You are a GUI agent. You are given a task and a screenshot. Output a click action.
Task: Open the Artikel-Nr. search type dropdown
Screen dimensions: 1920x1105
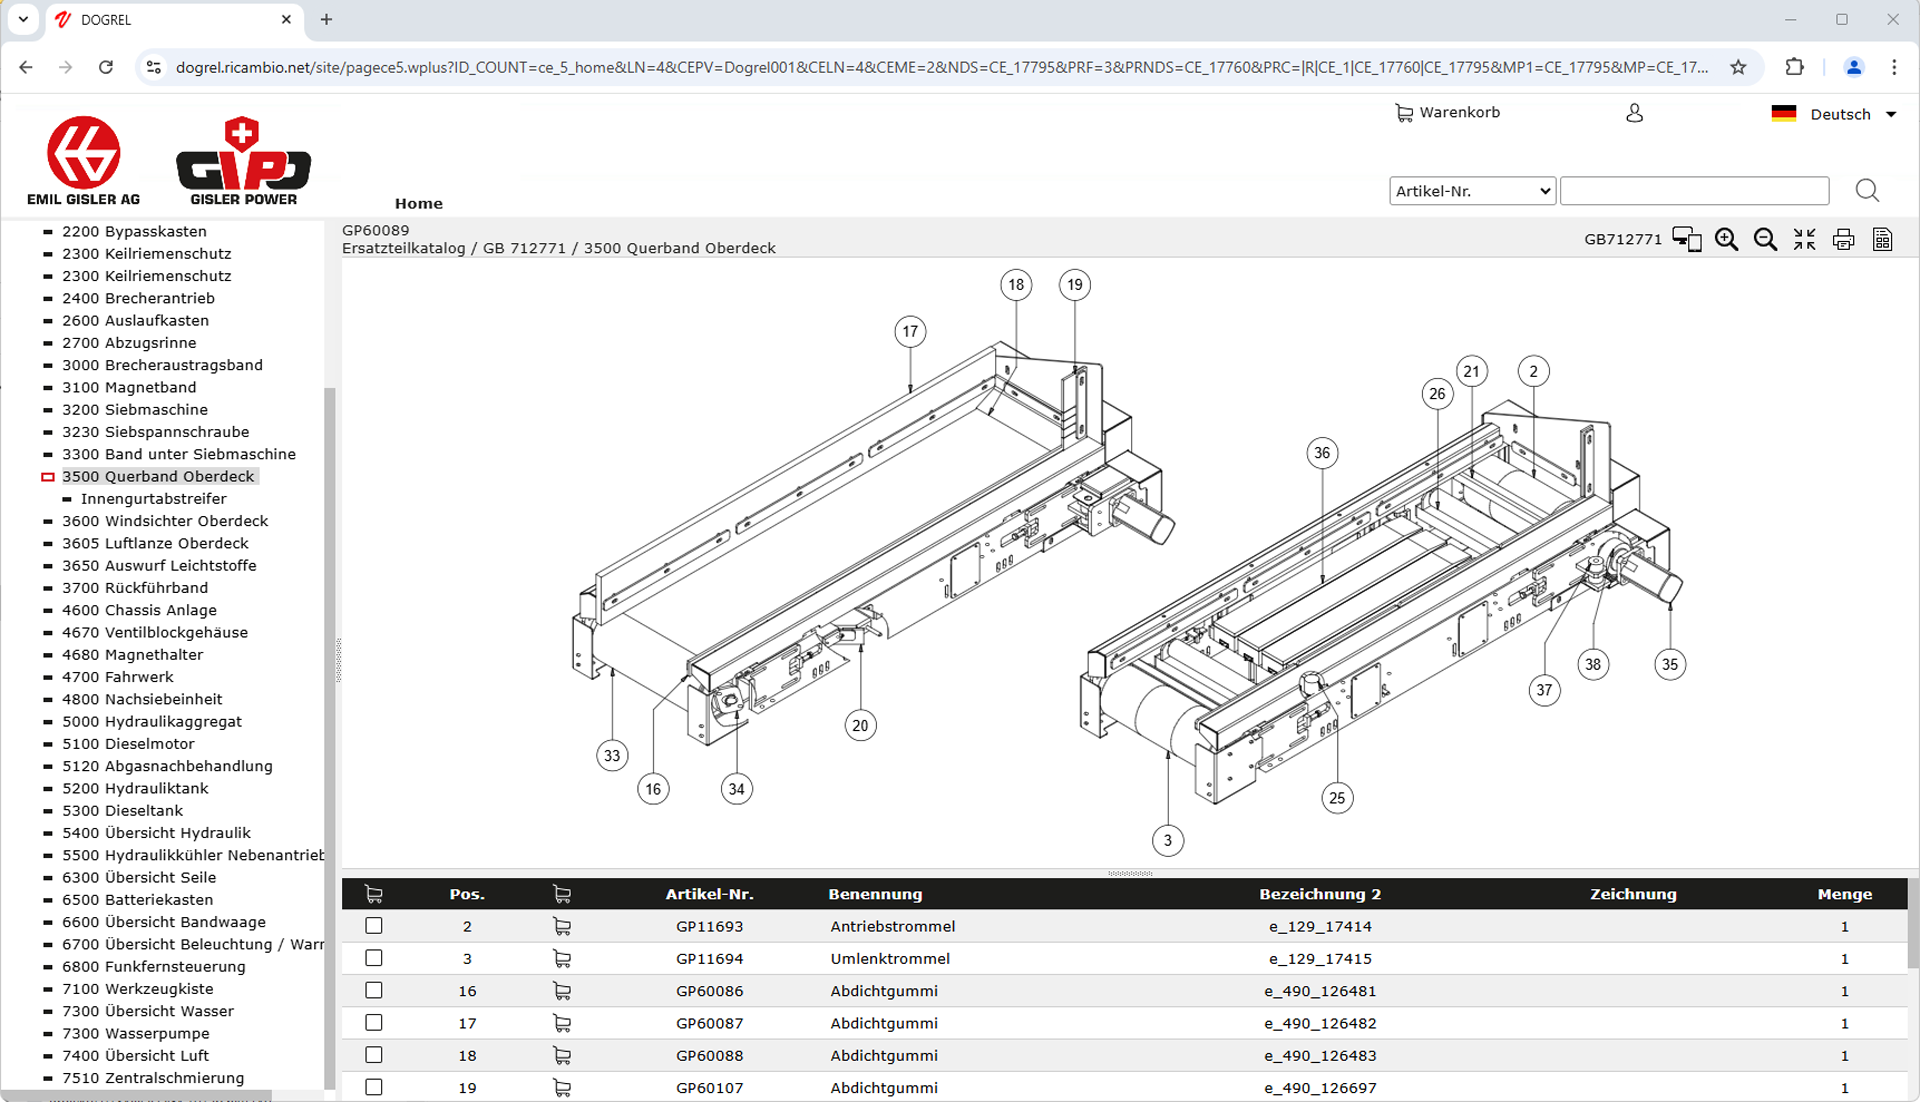pyautogui.click(x=1472, y=191)
